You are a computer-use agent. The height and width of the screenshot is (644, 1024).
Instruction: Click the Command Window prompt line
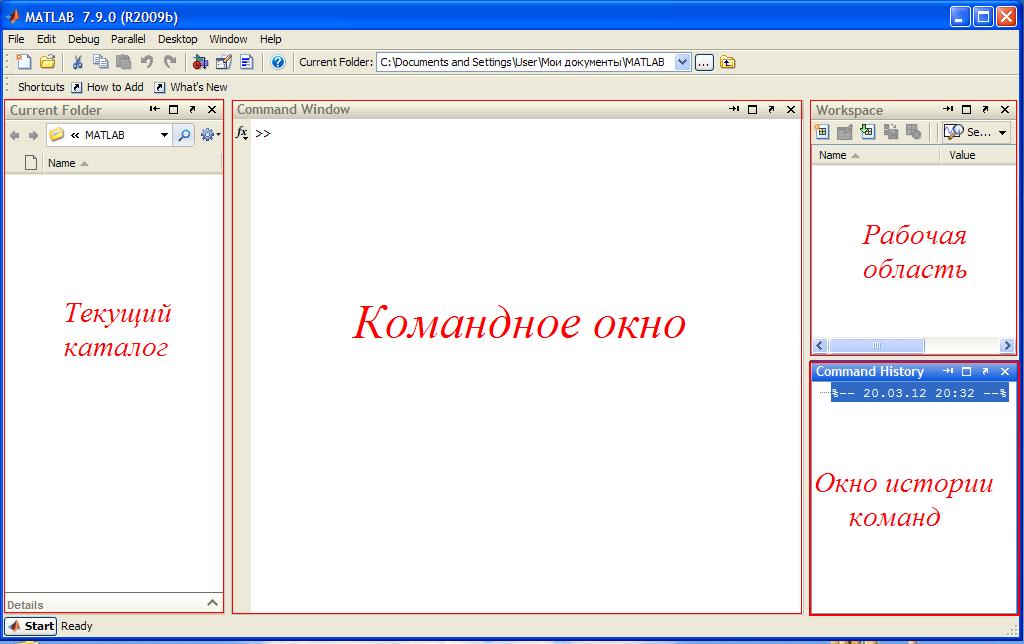click(x=526, y=134)
